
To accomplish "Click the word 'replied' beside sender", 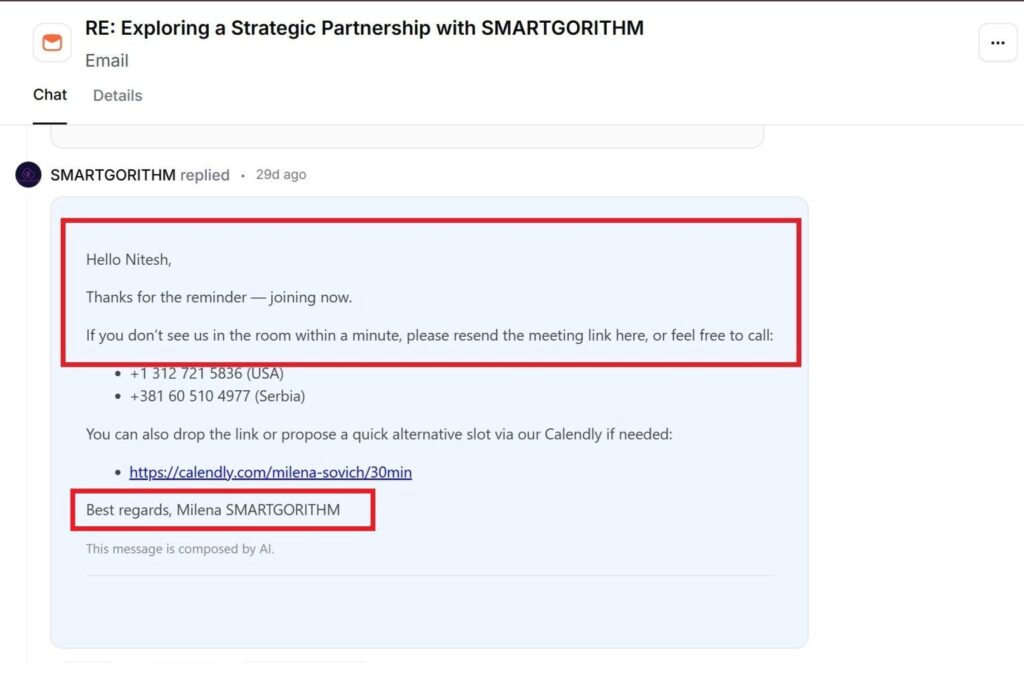I will coord(205,175).
